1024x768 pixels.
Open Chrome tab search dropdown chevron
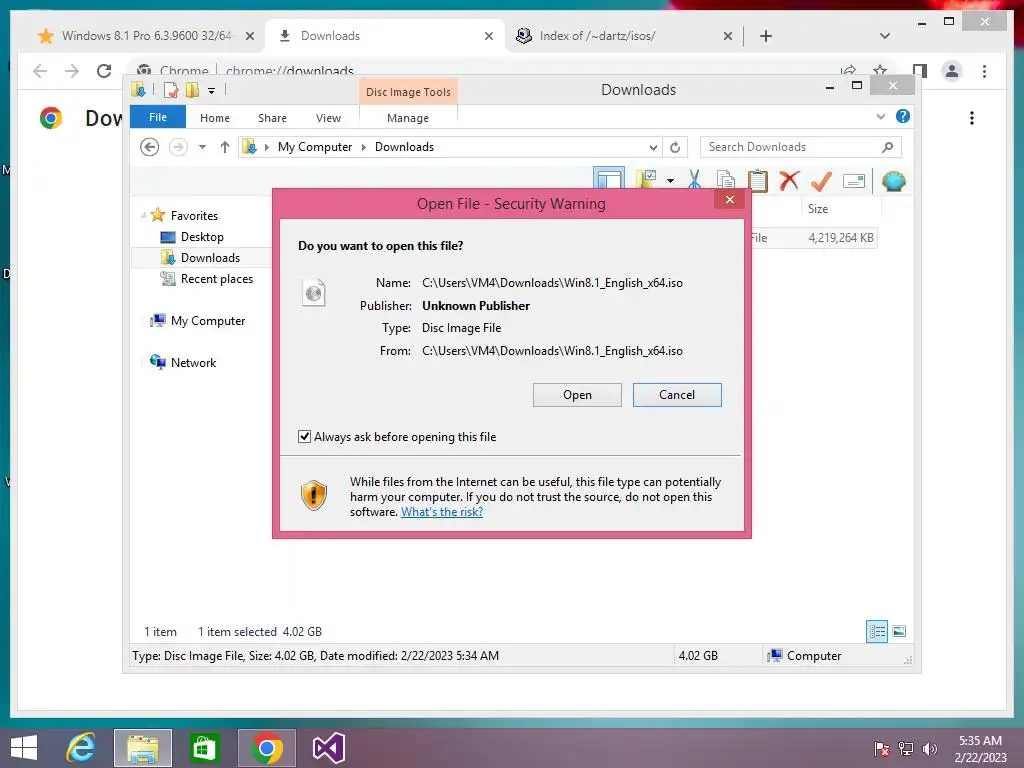885,36
